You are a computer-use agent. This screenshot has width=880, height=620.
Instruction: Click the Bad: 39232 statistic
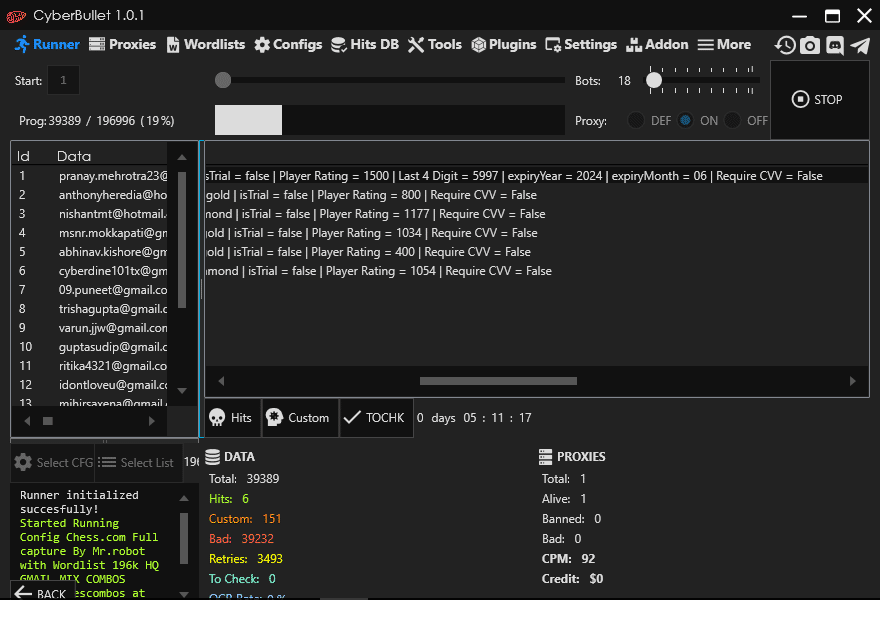click(241, 539)
